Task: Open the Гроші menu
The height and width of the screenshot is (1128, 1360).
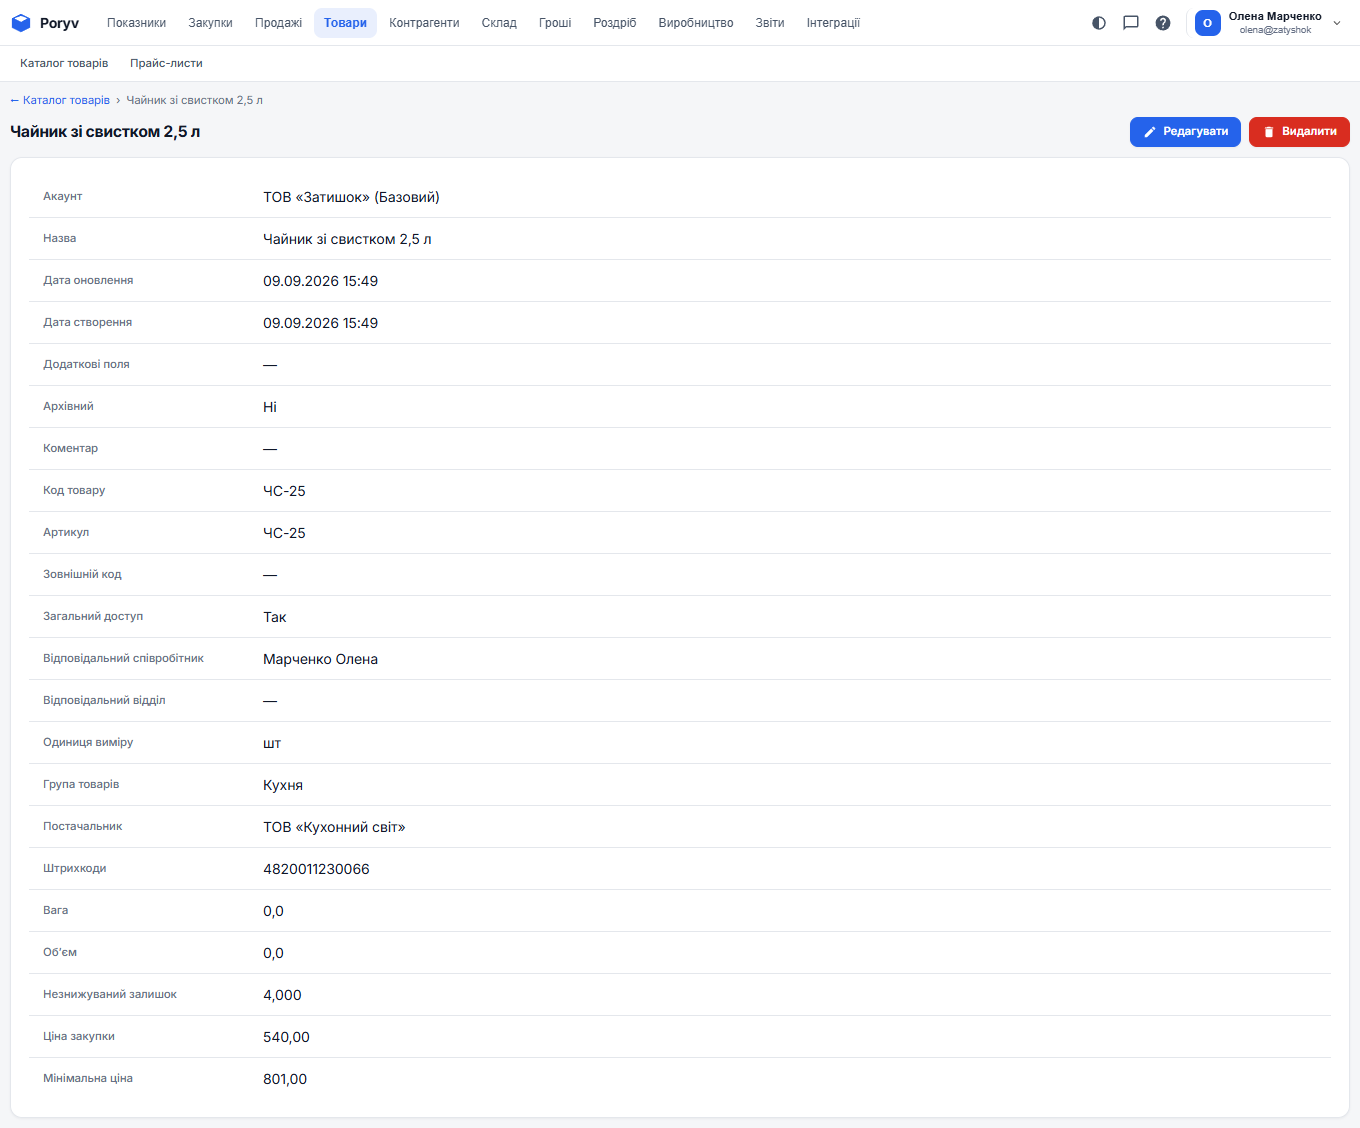Action: point(555,23)
